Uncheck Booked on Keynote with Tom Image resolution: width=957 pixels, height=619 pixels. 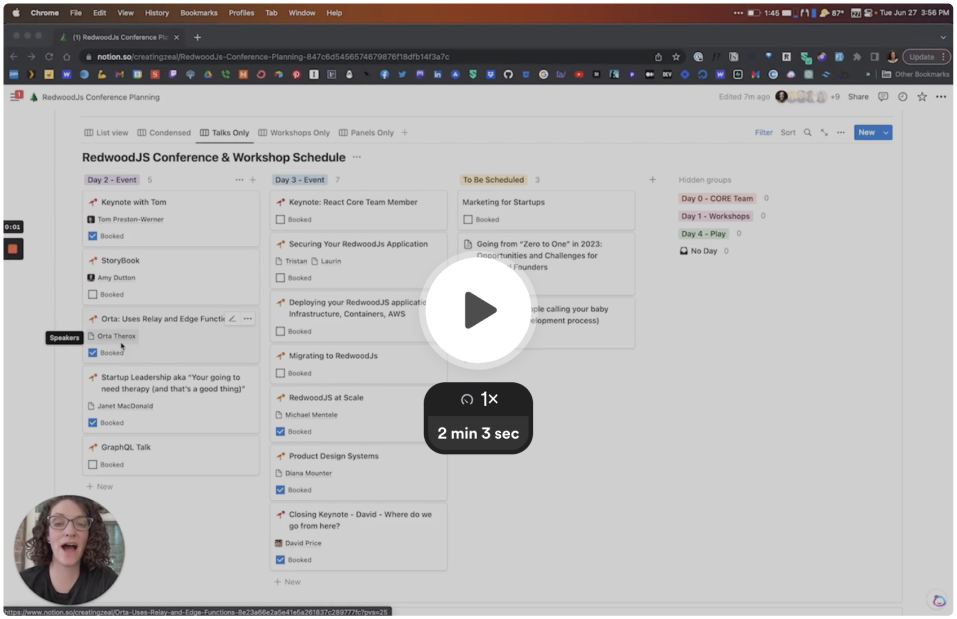(93, 236)
